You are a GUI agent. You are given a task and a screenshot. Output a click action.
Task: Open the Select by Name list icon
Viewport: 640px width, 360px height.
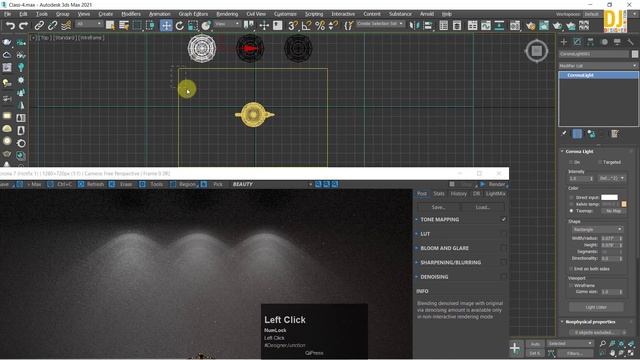(124, 26)
